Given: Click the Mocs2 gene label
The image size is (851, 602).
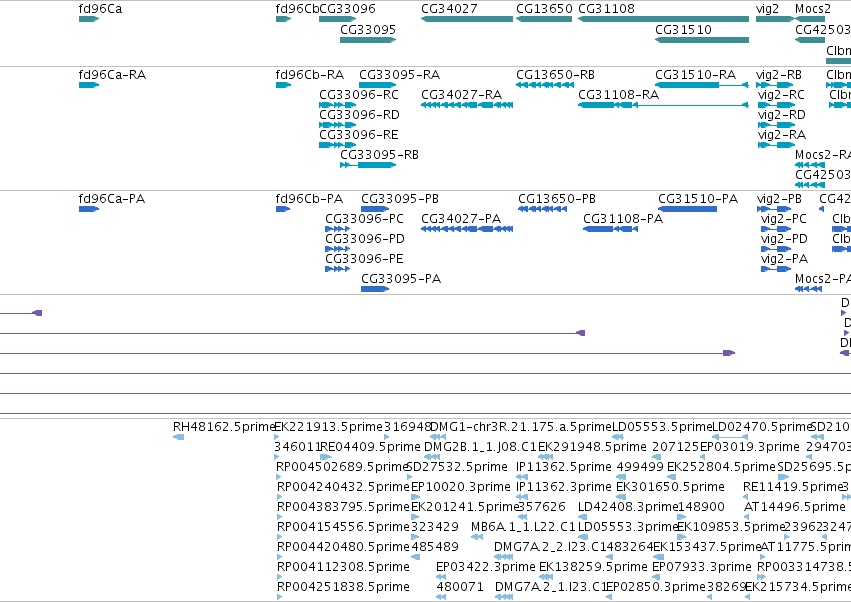Looking at the screenshot, I should pyautogui.click(x=812, y=9).
